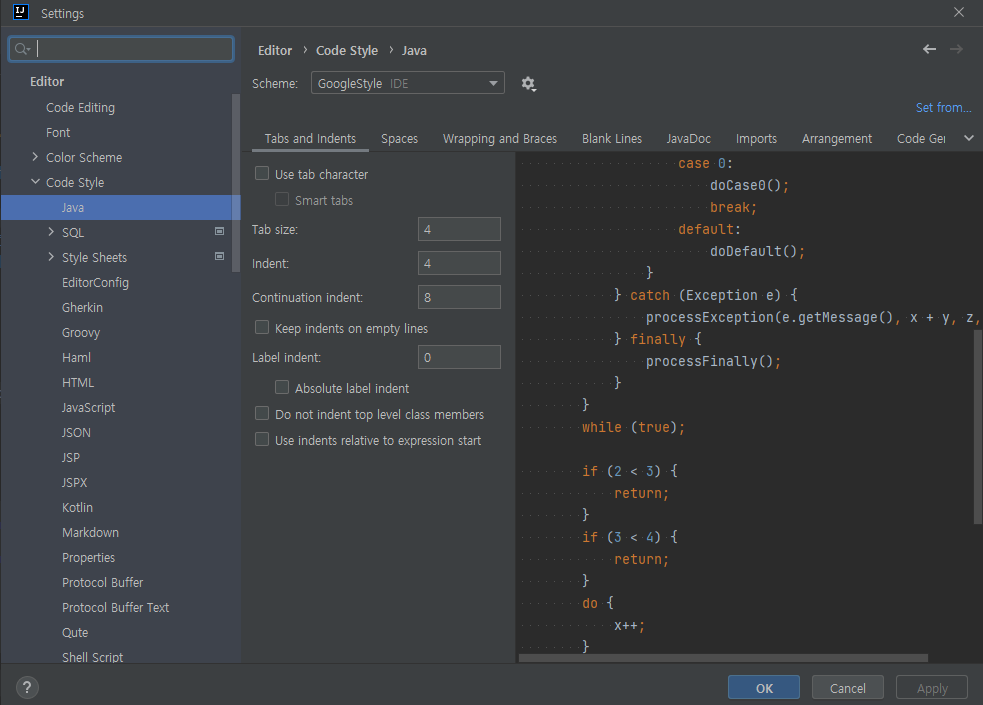Image resolution: width=983 pixels, height=705 pixels.
Task: Click the IntelliJ logo in title bar
Action: tap(21, 13)
